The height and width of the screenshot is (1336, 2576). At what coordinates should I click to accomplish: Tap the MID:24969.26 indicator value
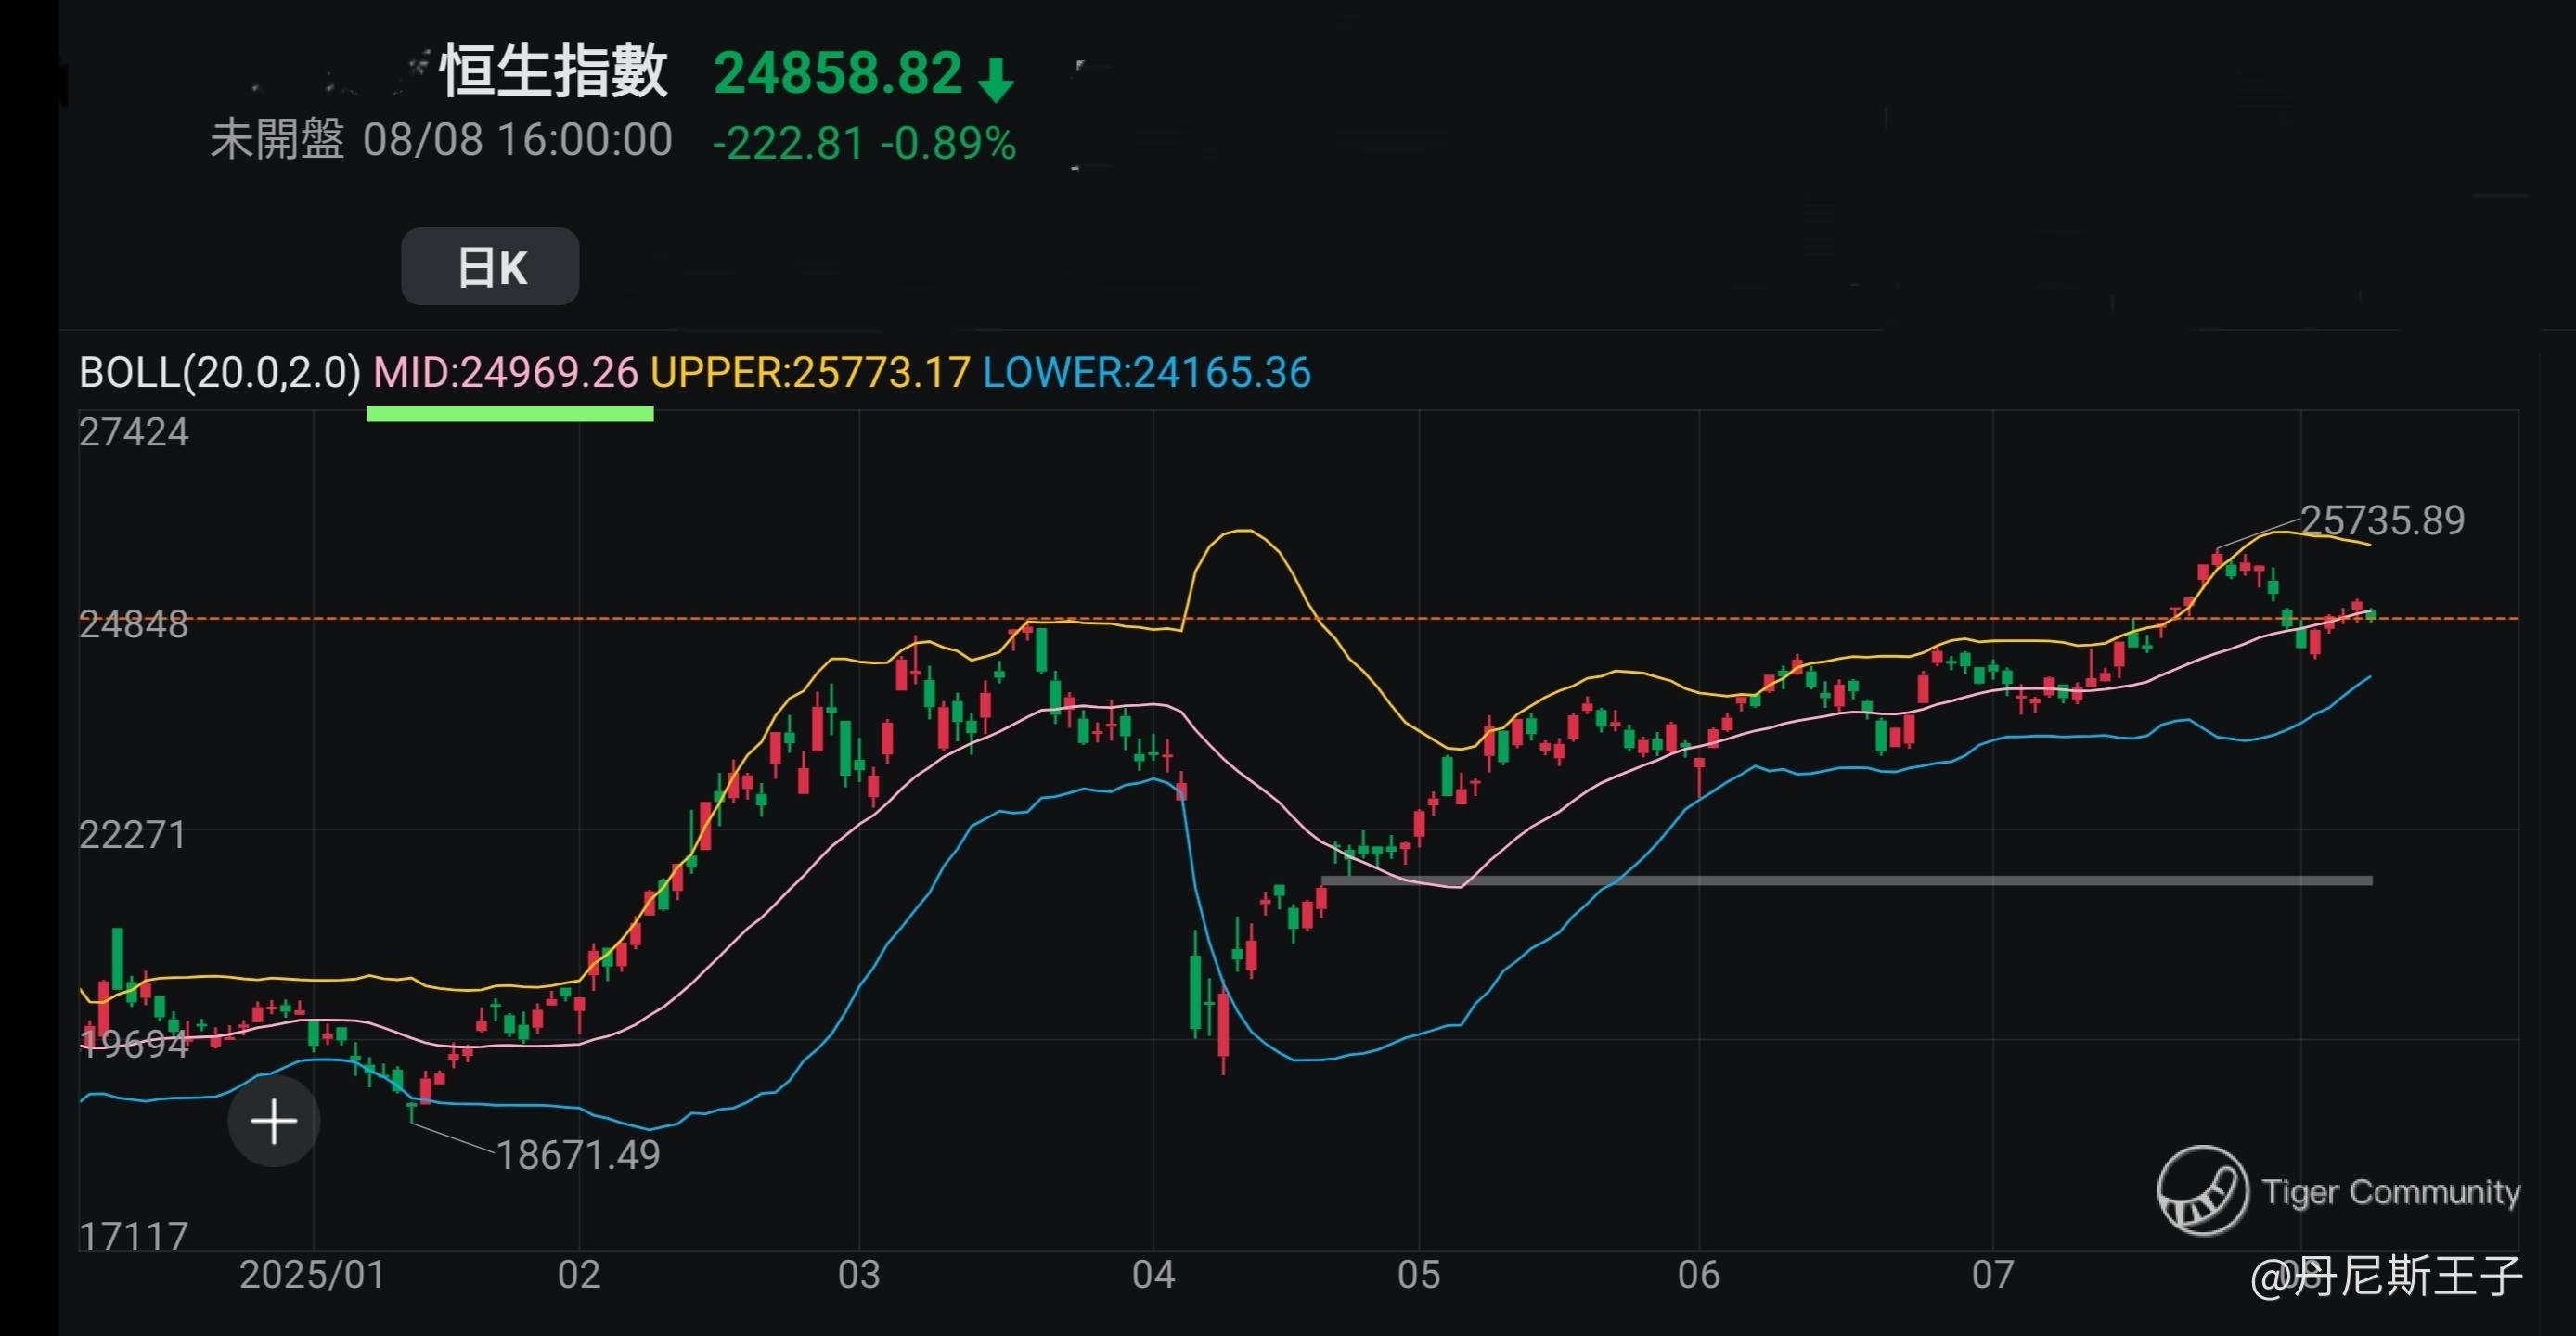point(505,372)
